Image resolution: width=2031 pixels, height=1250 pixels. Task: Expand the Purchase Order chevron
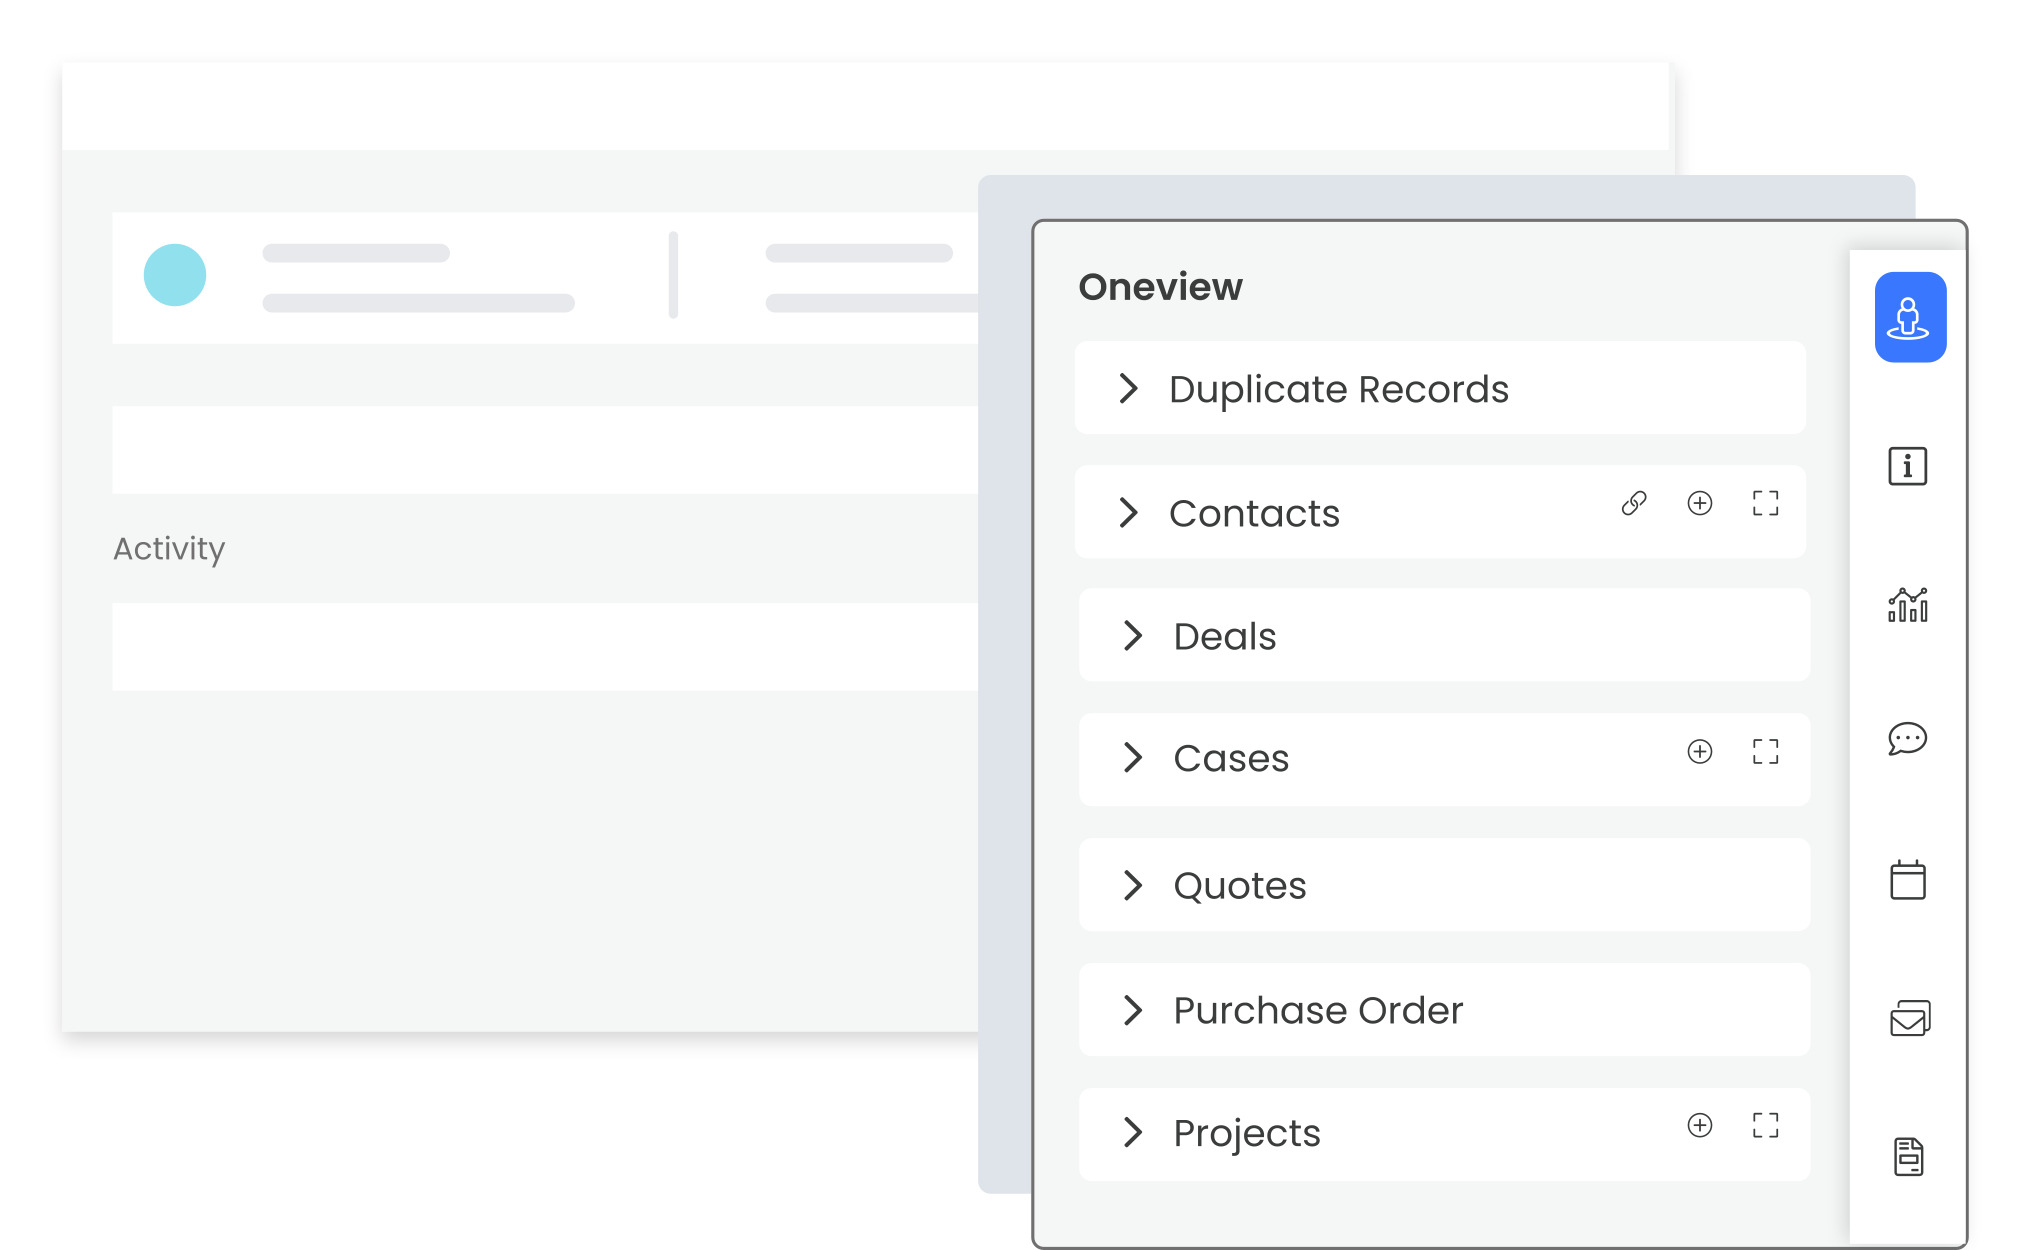click(1132, 1010)
